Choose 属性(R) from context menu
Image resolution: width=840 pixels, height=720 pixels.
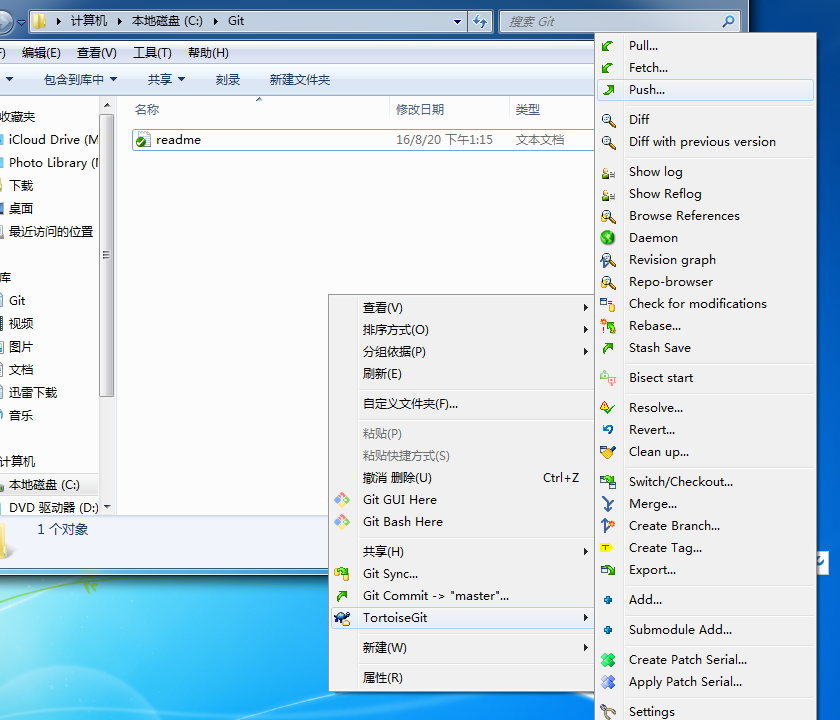pos(462,678)
